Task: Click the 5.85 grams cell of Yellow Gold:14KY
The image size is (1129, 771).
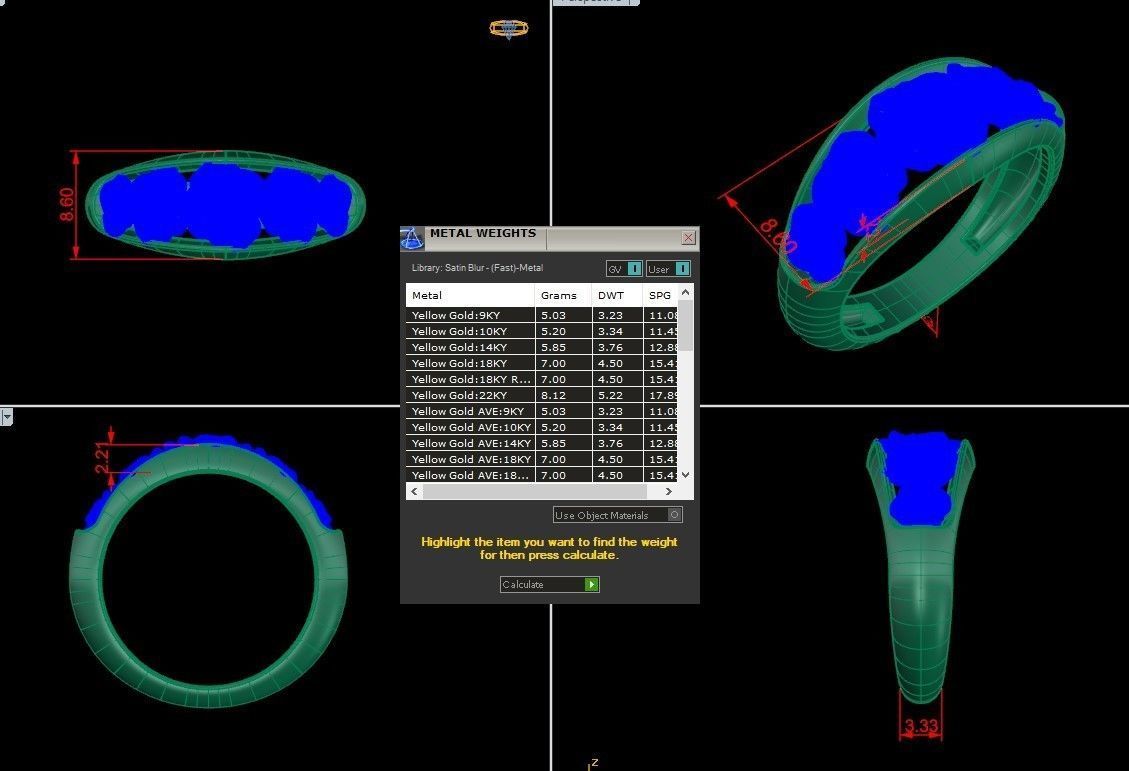Action: (x=563, y=347)
